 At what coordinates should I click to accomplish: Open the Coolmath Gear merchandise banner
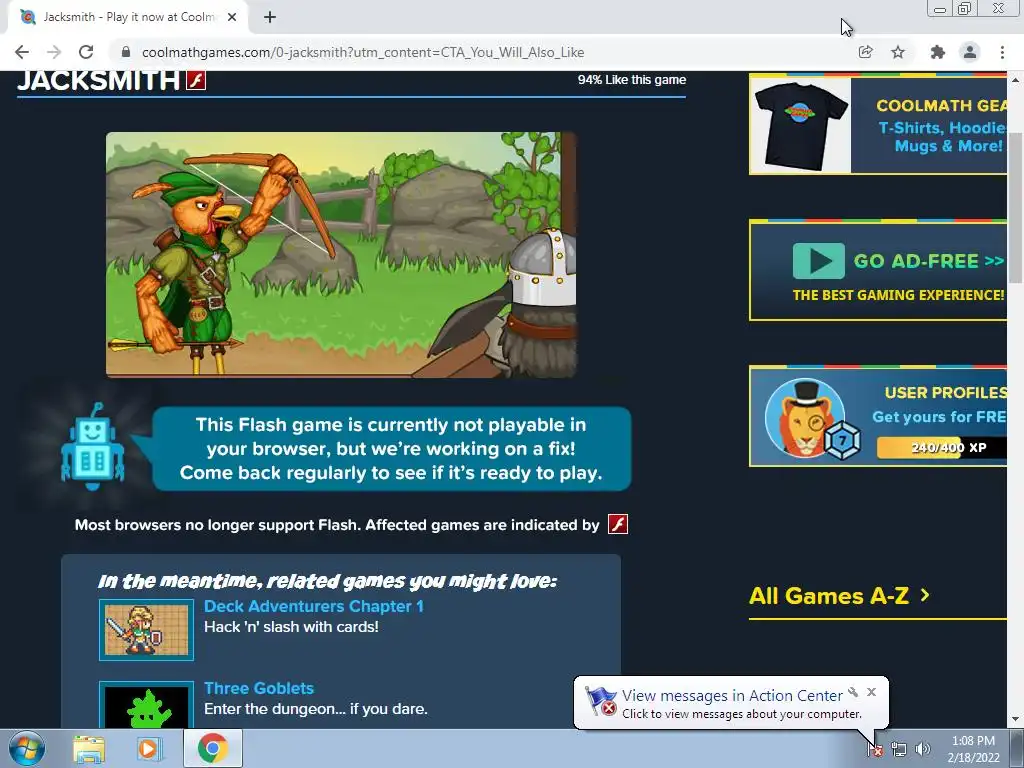click(878, 124)
